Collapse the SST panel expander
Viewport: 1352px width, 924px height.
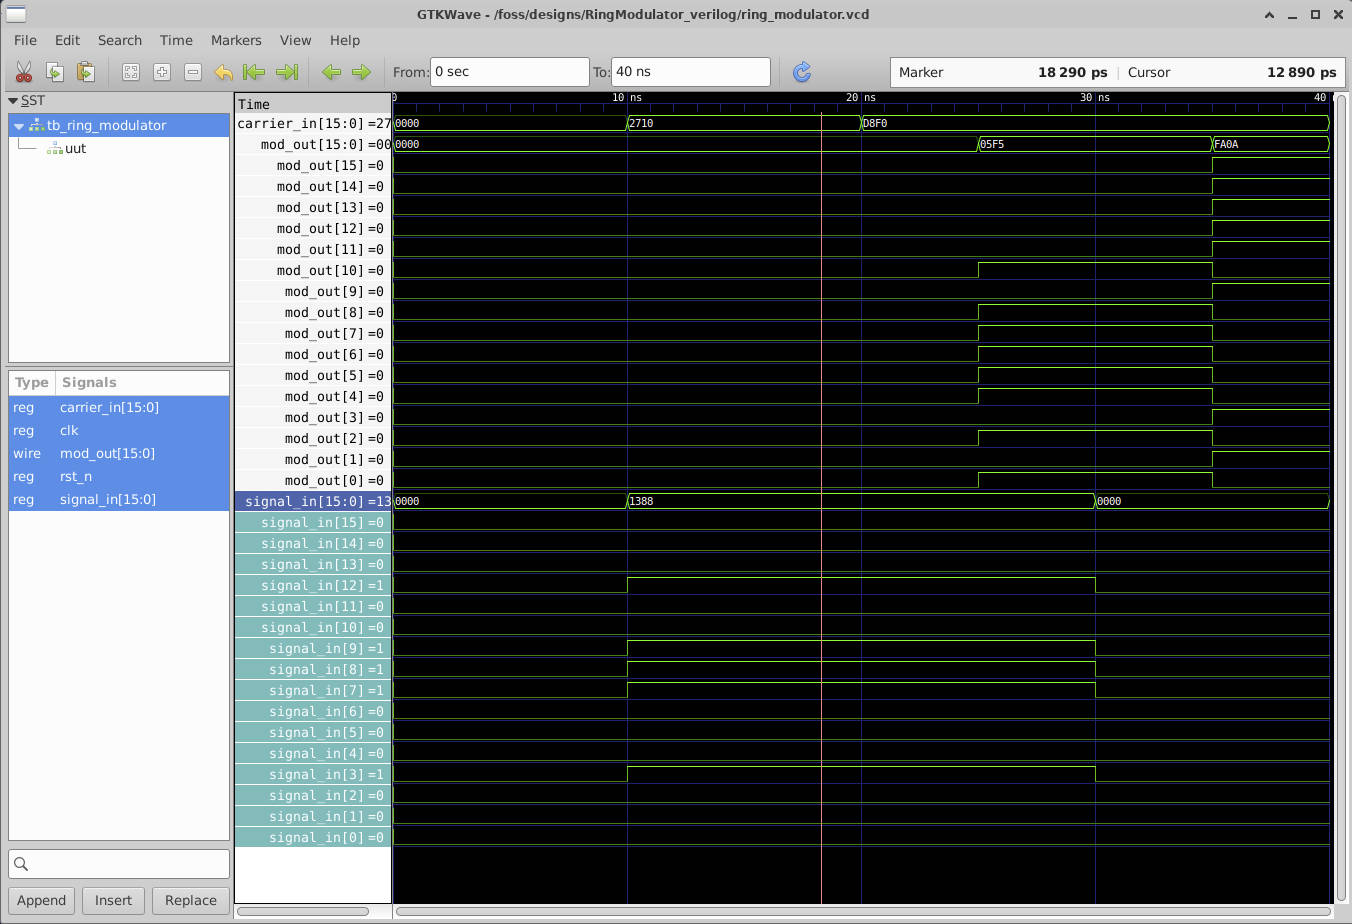coord(13,101)
